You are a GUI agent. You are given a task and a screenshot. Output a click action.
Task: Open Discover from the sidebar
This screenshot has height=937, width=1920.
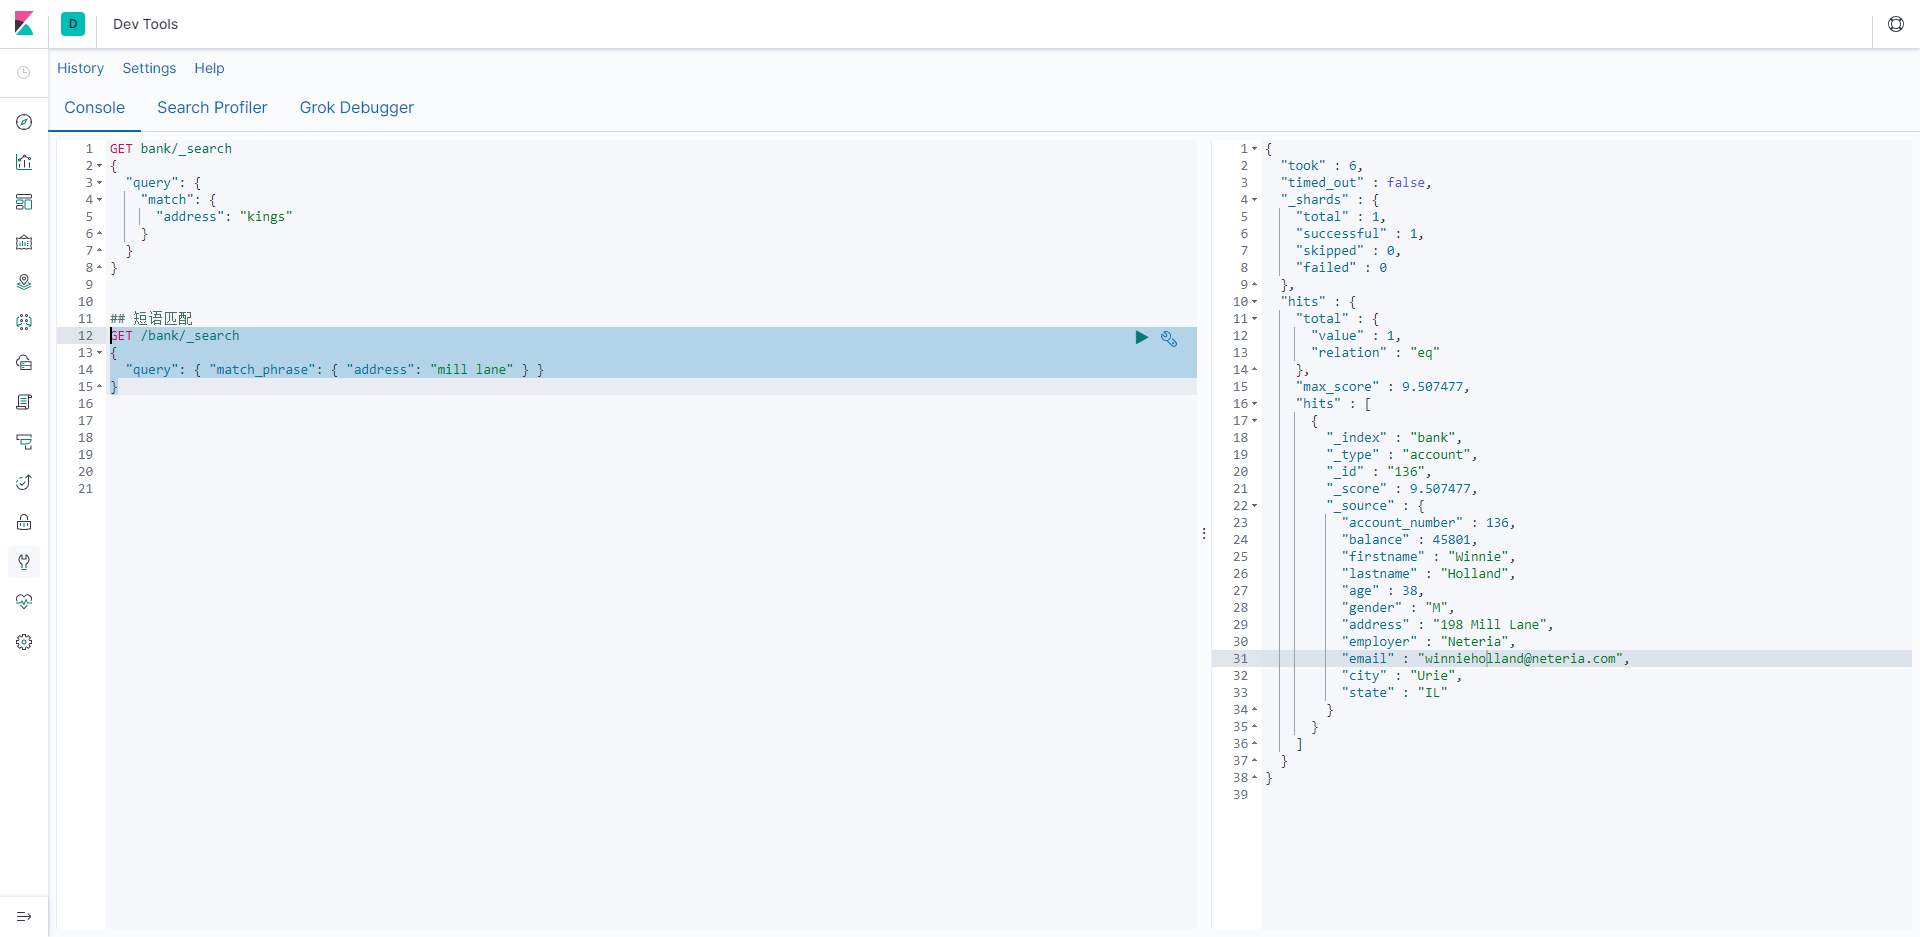[x=24, y=122]
